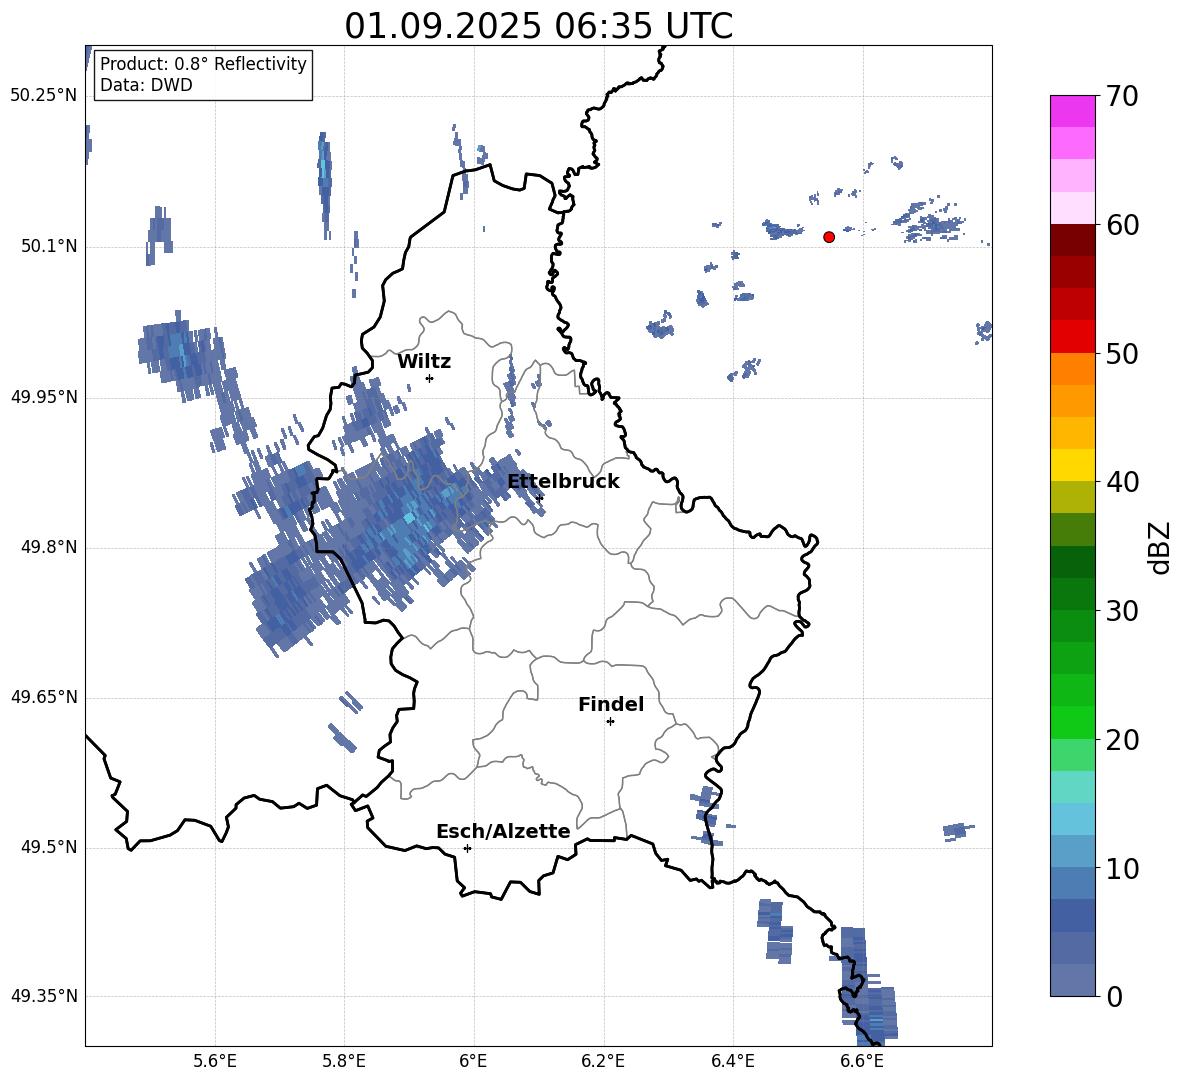Click the 49.95°N latitude label
1184x1081 pixels.
[44, 397]
